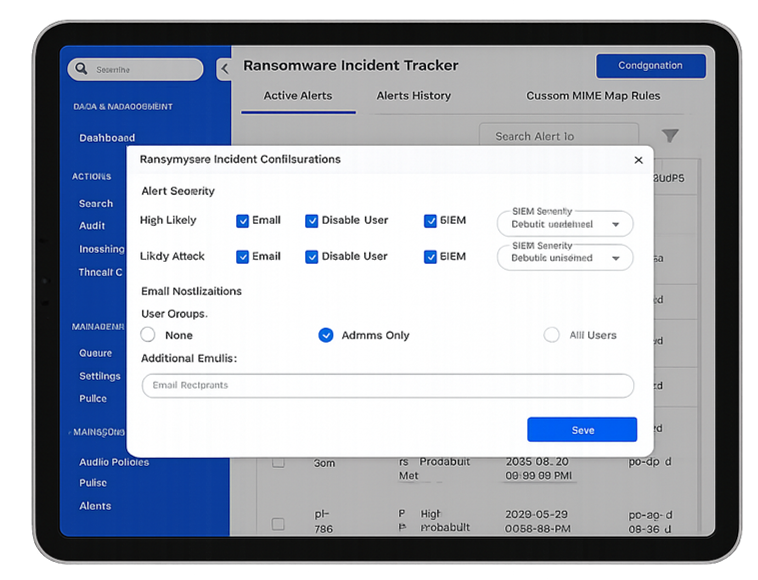Click the blue Condgonation button
Viewport: 758px width, 580px height.
point(651,66)
